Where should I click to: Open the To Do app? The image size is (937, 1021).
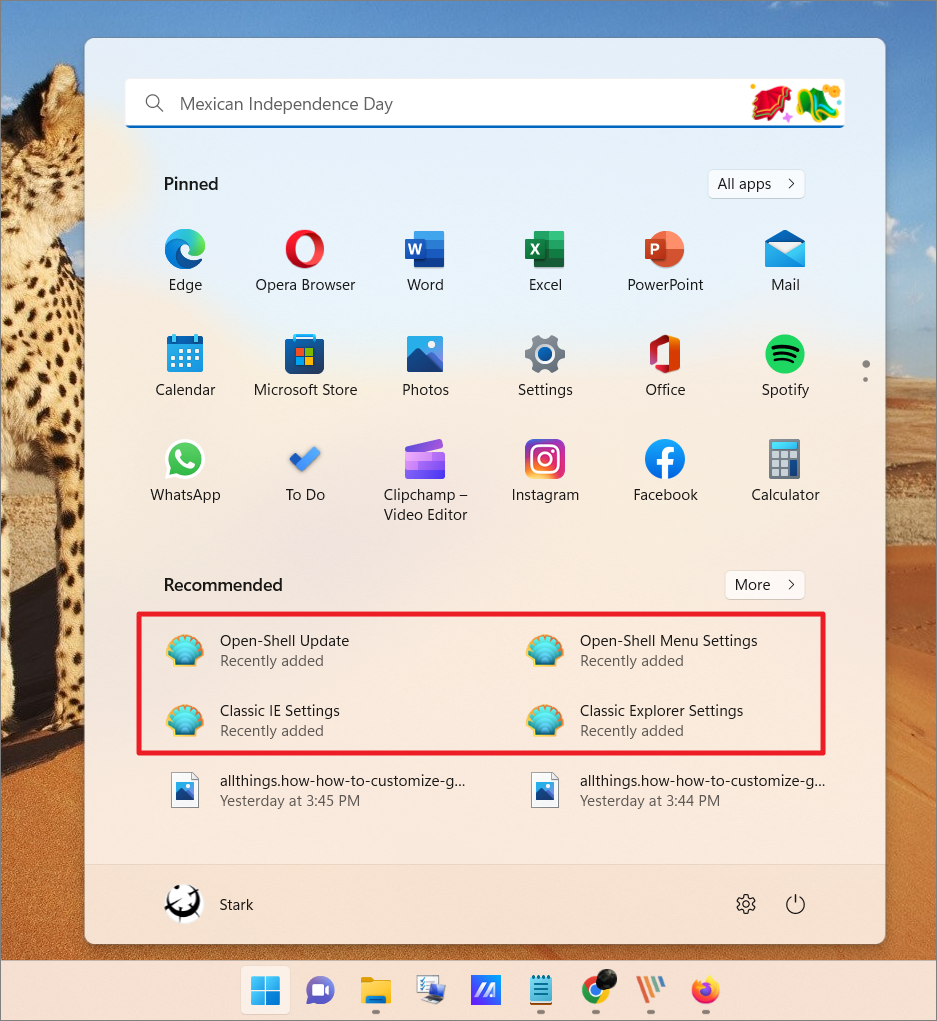305,471
